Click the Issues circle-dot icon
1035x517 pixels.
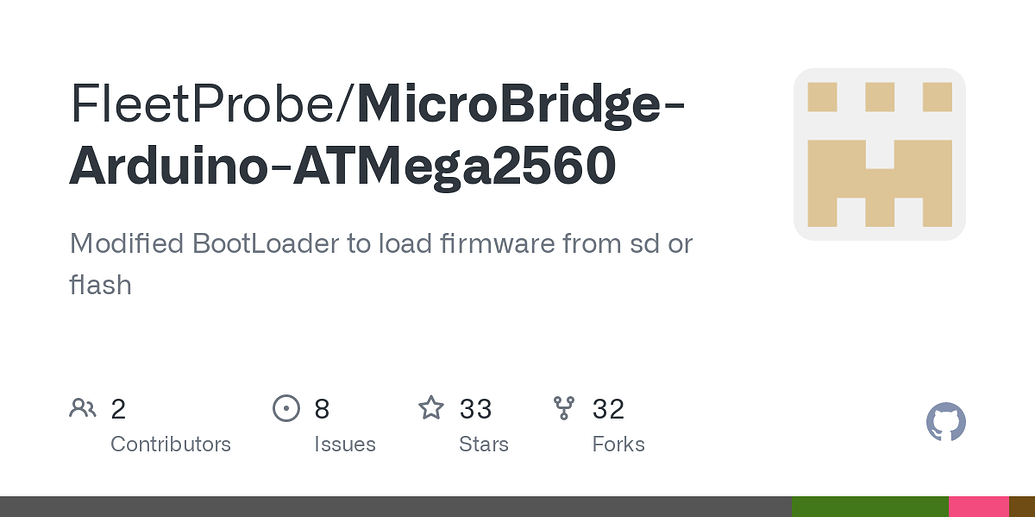(x=286, y=408)
